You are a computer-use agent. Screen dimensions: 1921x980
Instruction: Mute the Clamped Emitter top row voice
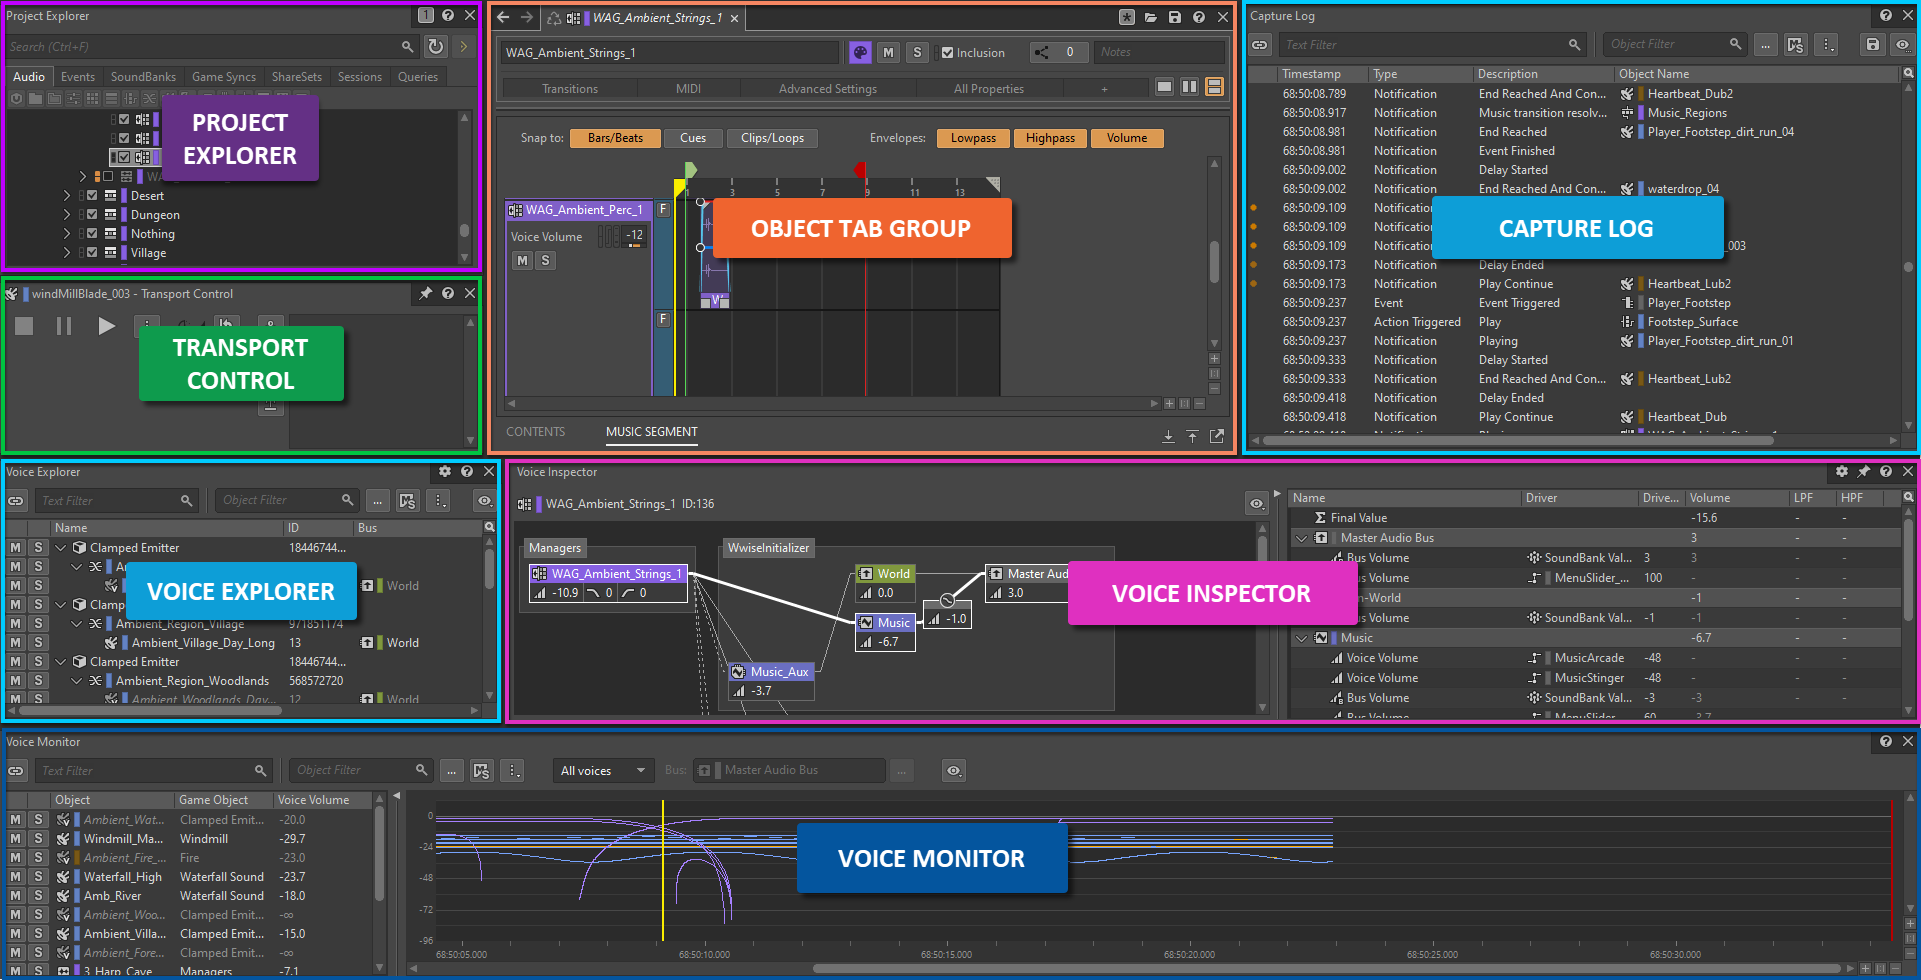click(15, 548)
